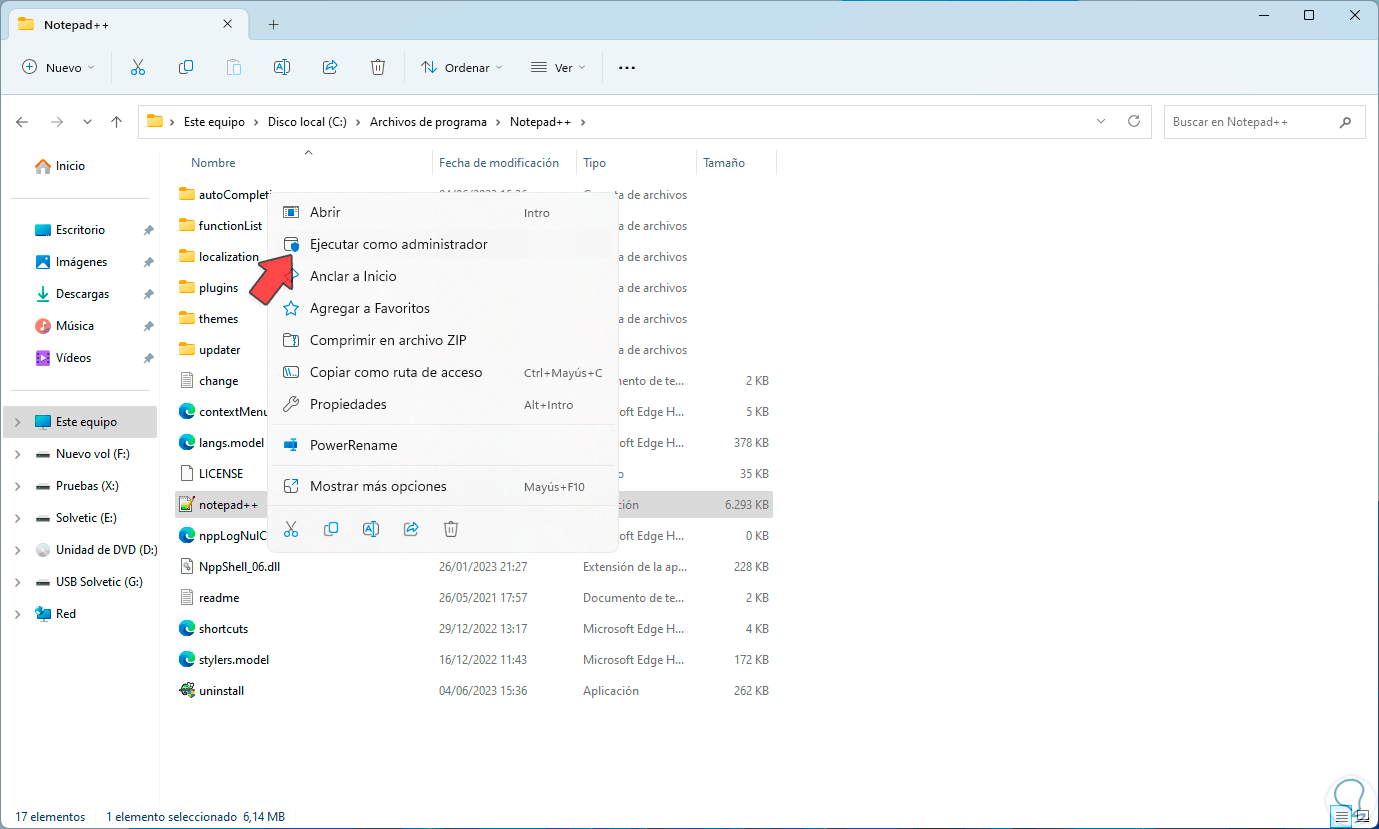Open recent locations dropdown next to forward arrow
Viewport: 1379px width, 829px height.
87,122
